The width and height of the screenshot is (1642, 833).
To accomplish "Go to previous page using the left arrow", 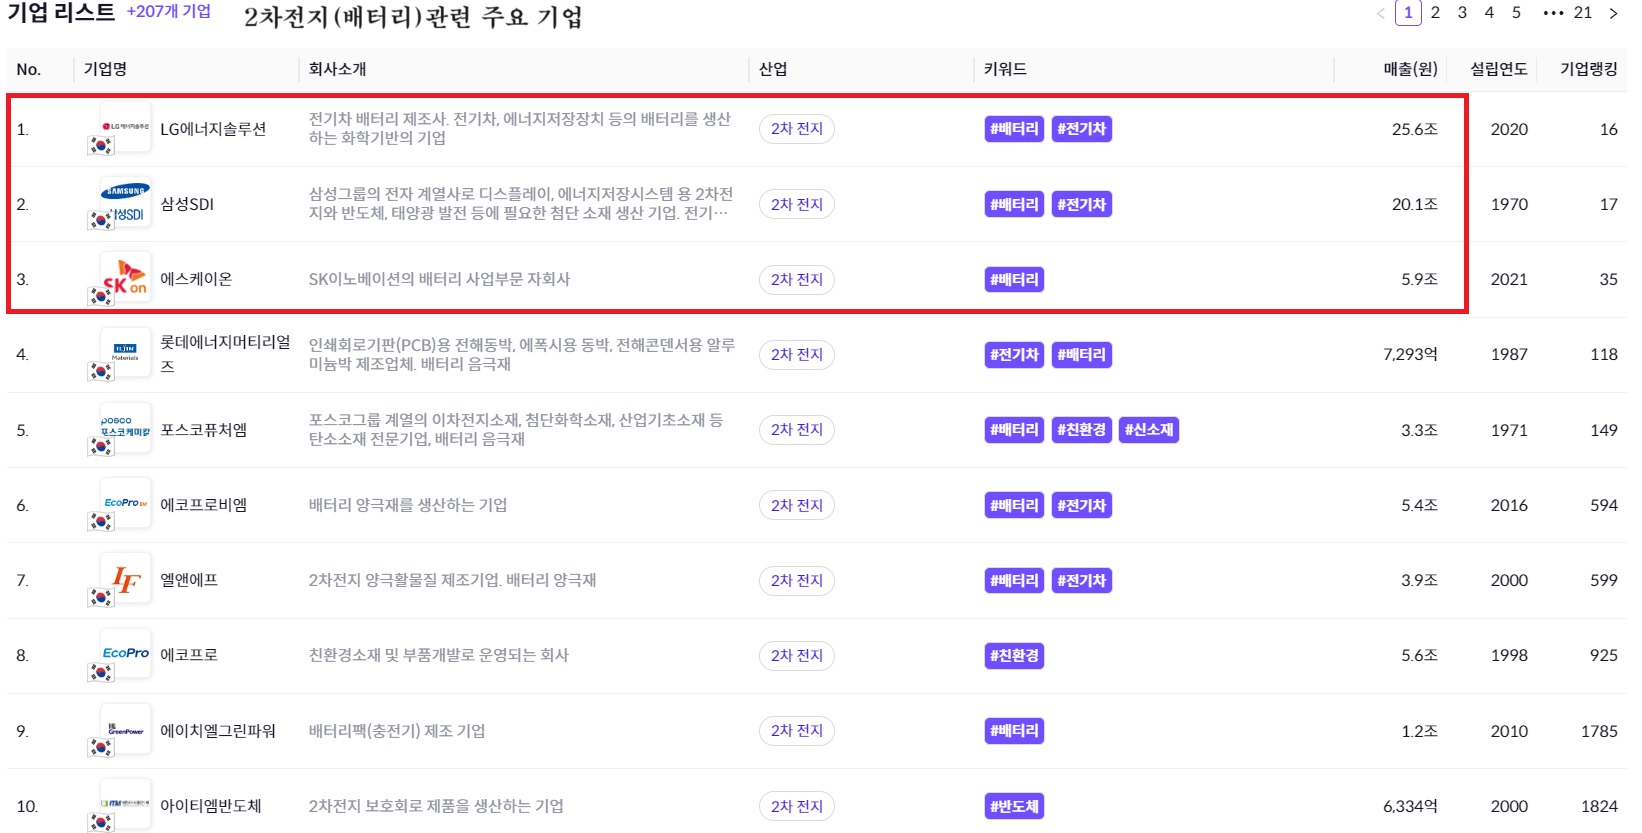I will click(1381, 13).
